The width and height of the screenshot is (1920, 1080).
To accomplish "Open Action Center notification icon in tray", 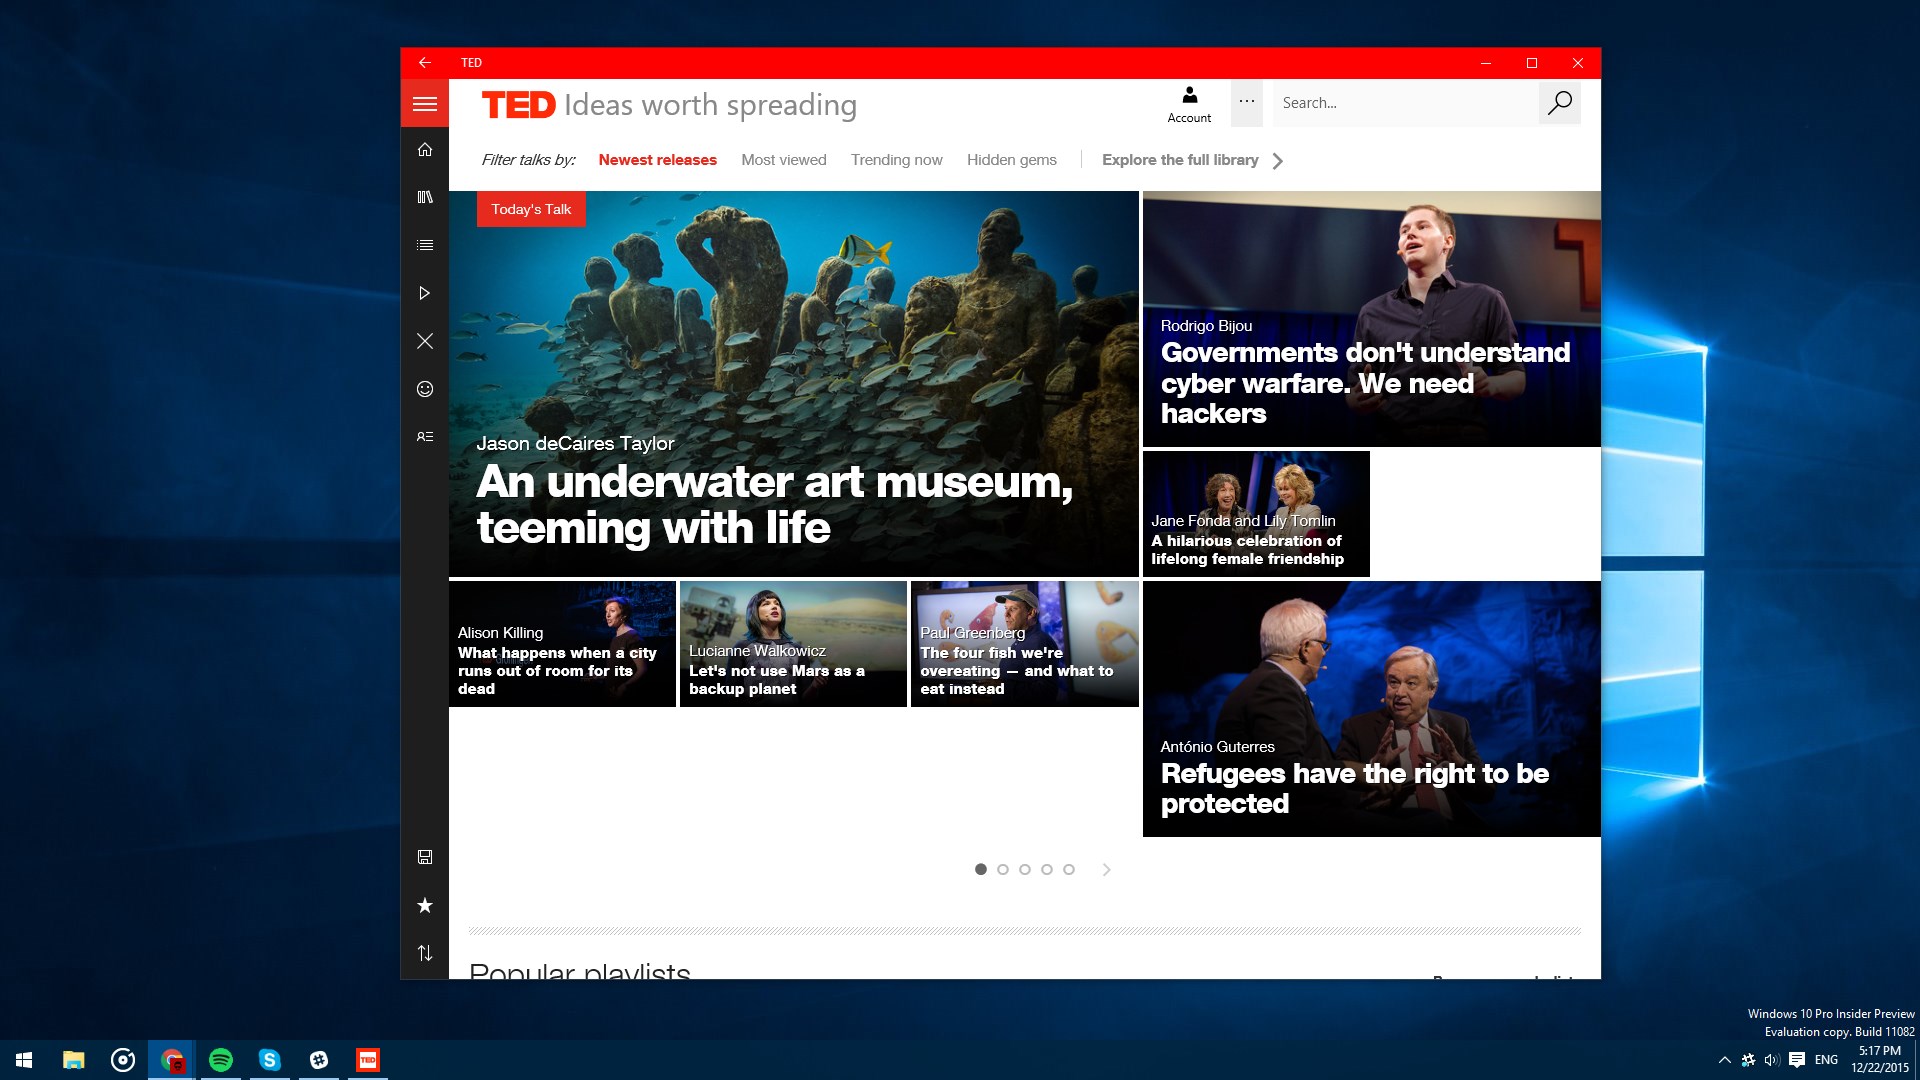I will click(x=1797, y=1060).
